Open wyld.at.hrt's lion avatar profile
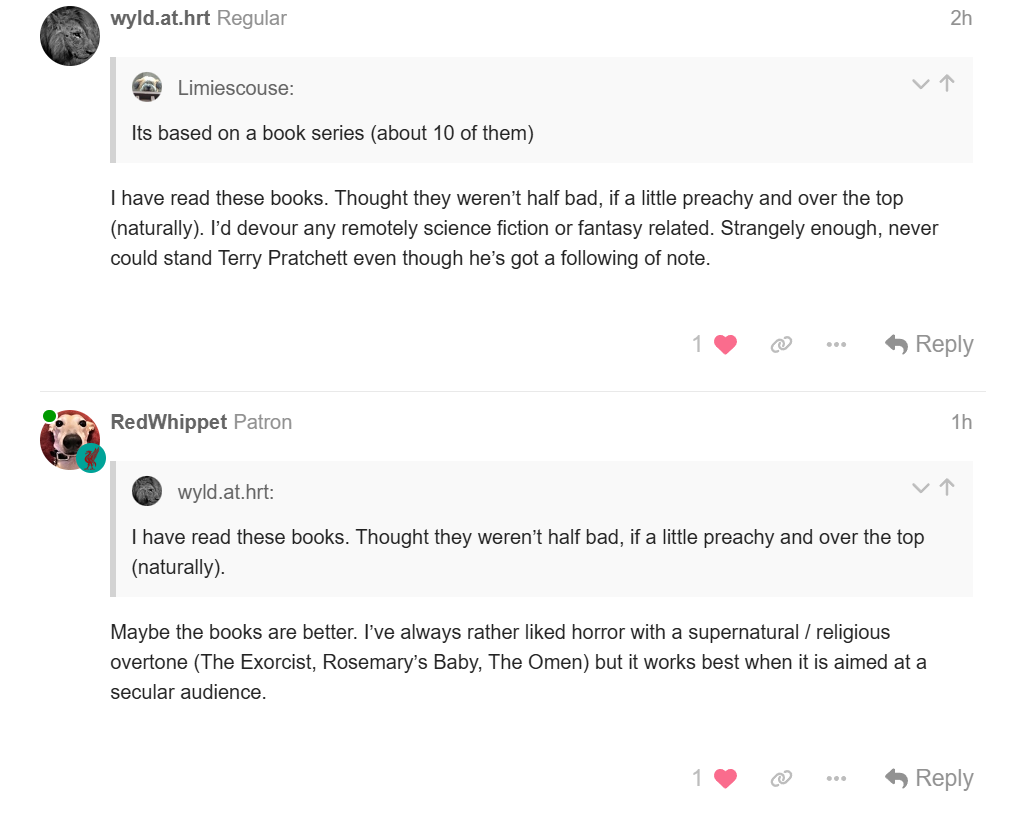 pos(70,36)
